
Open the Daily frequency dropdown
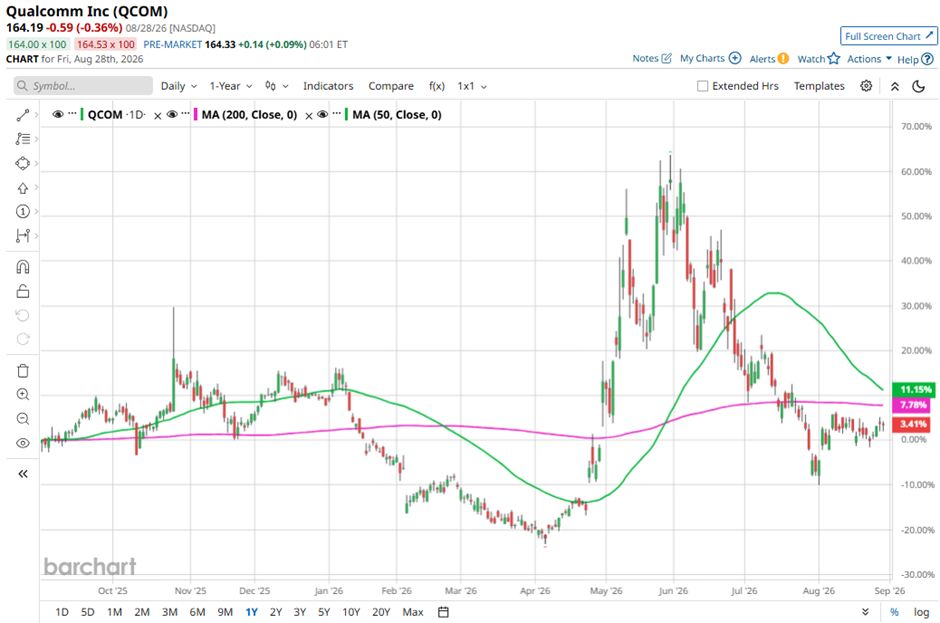(179, 86)
